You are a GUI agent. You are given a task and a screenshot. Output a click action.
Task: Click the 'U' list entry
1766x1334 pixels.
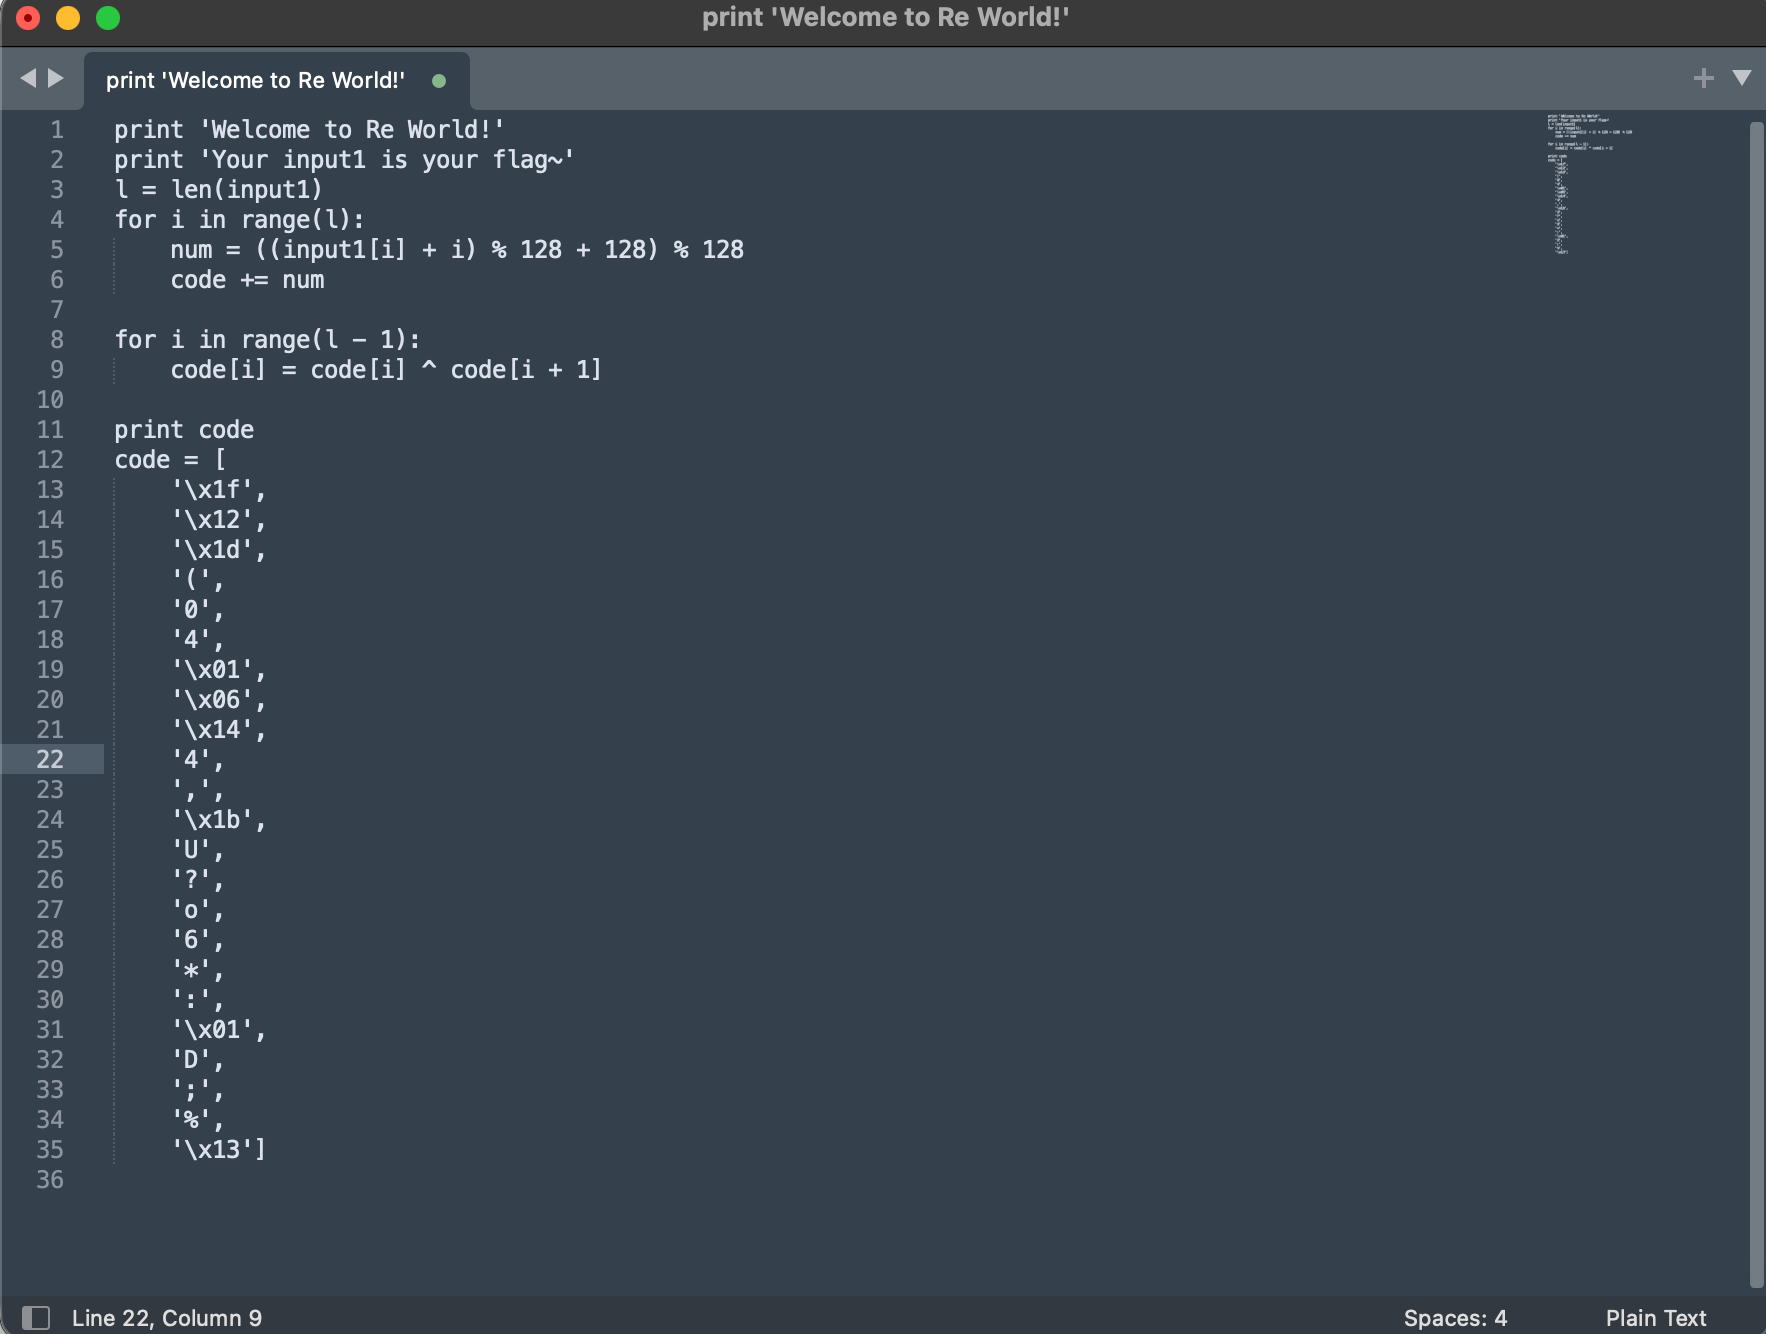(x=198, y=850)
